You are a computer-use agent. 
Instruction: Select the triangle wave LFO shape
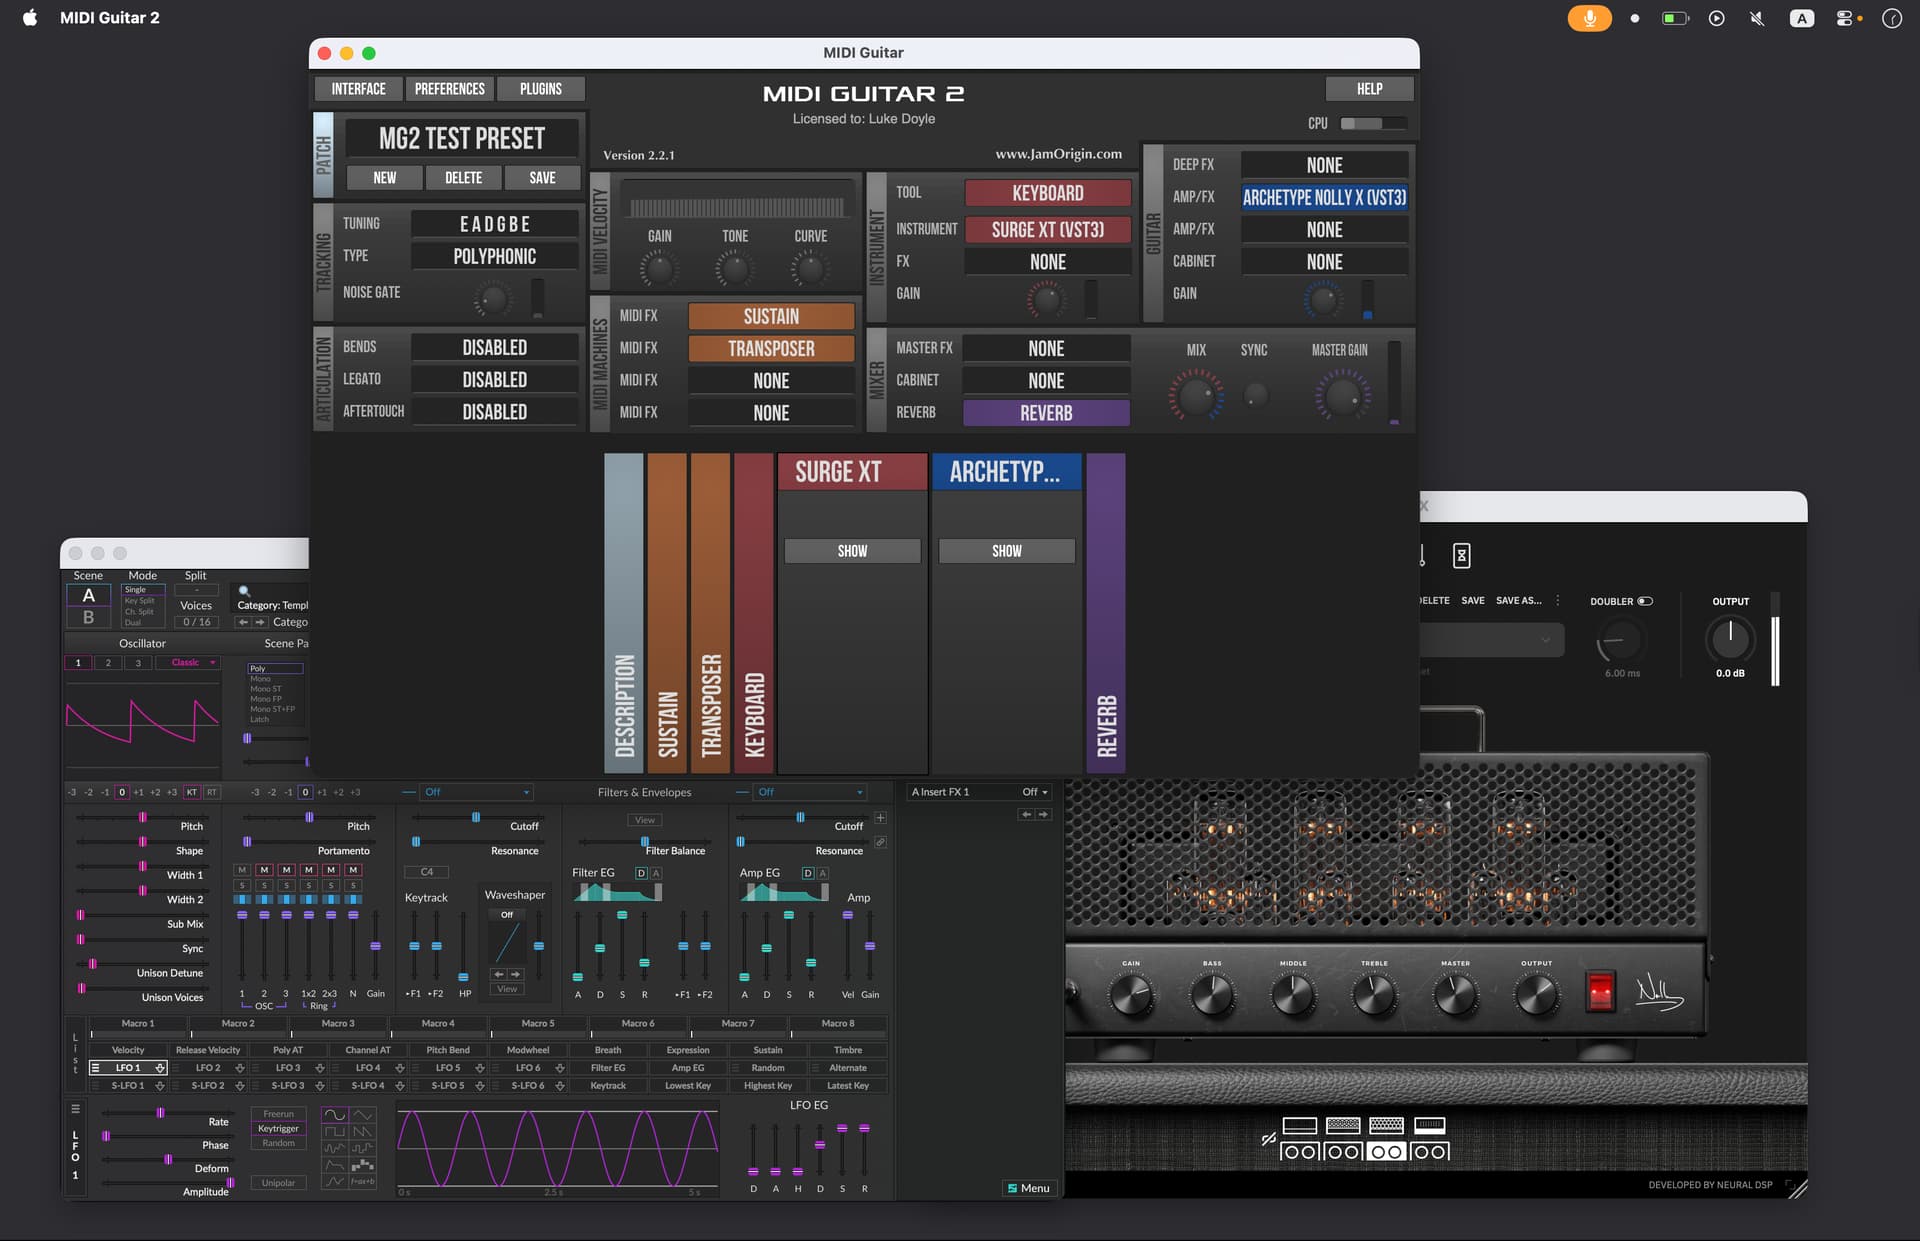point(363,1115)
